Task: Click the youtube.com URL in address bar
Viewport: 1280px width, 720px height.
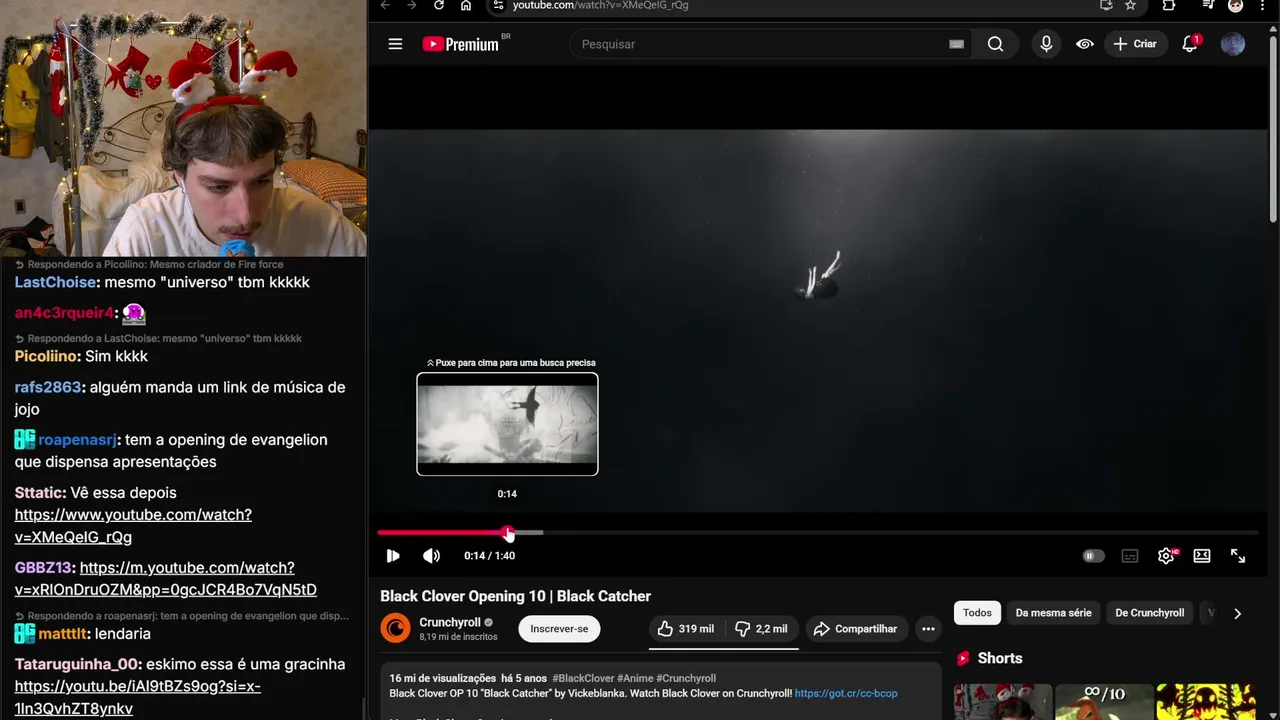Action: [x=600, y=5]
